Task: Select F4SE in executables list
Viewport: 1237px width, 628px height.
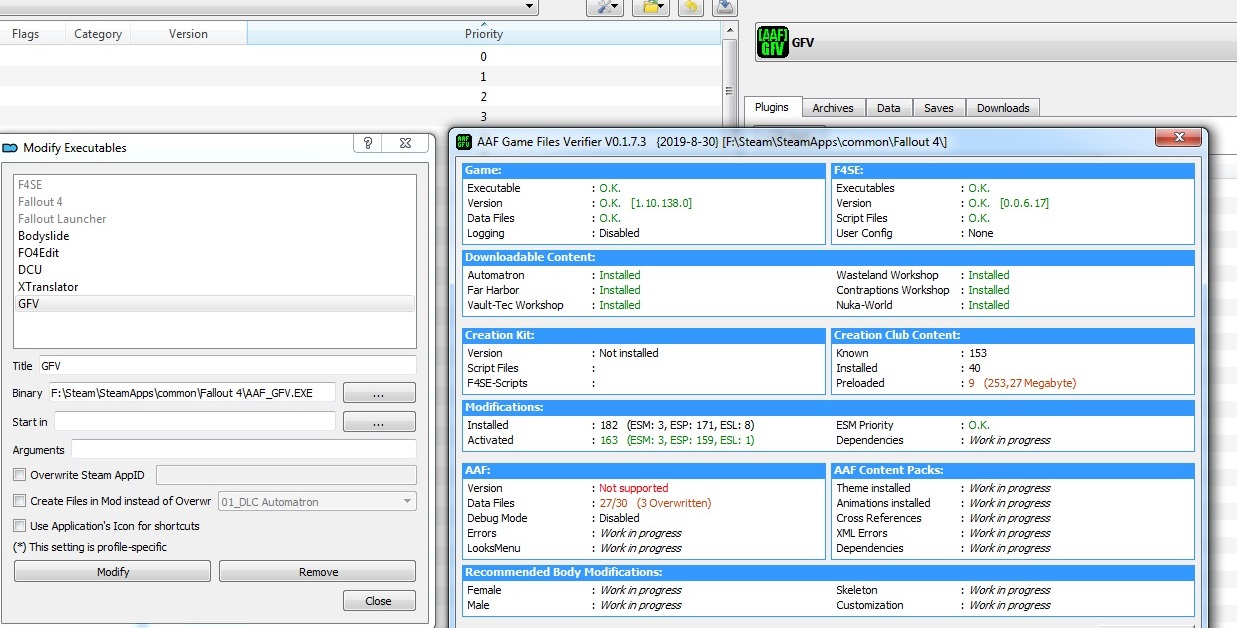Action: tap(215, 185)
